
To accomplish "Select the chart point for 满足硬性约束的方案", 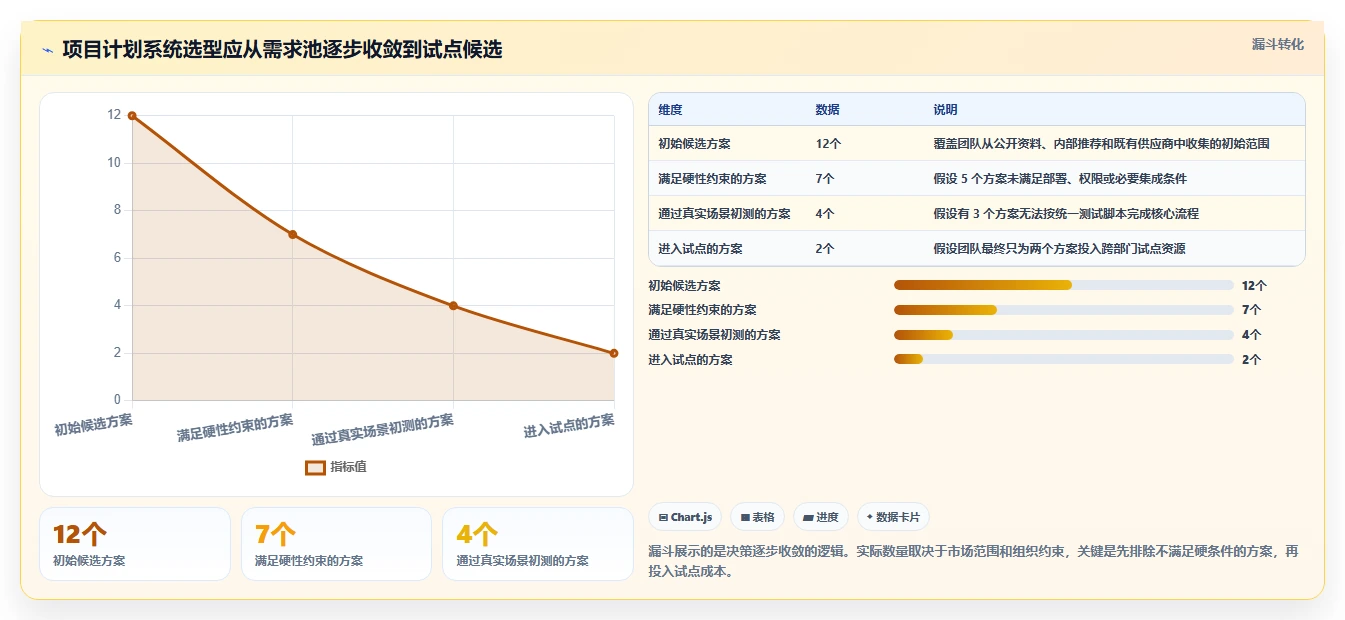I will pos(293,234).
